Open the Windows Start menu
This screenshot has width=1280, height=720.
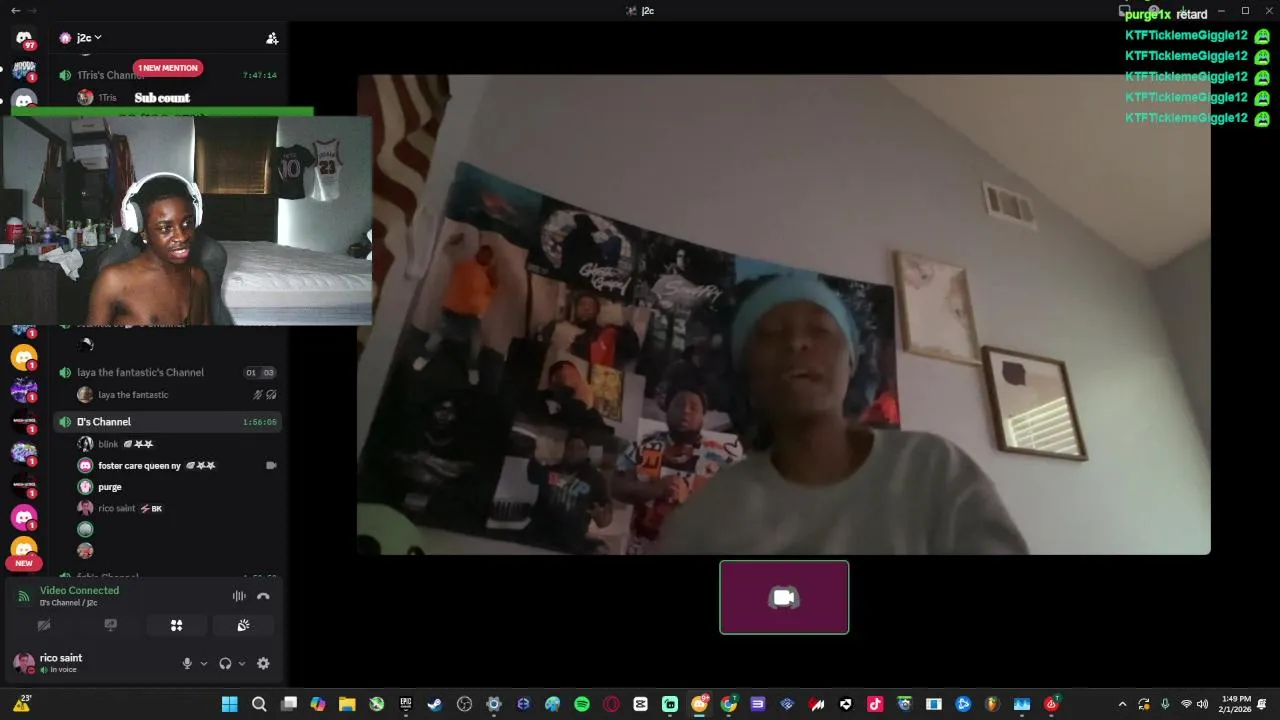click(x=229, y=704)
